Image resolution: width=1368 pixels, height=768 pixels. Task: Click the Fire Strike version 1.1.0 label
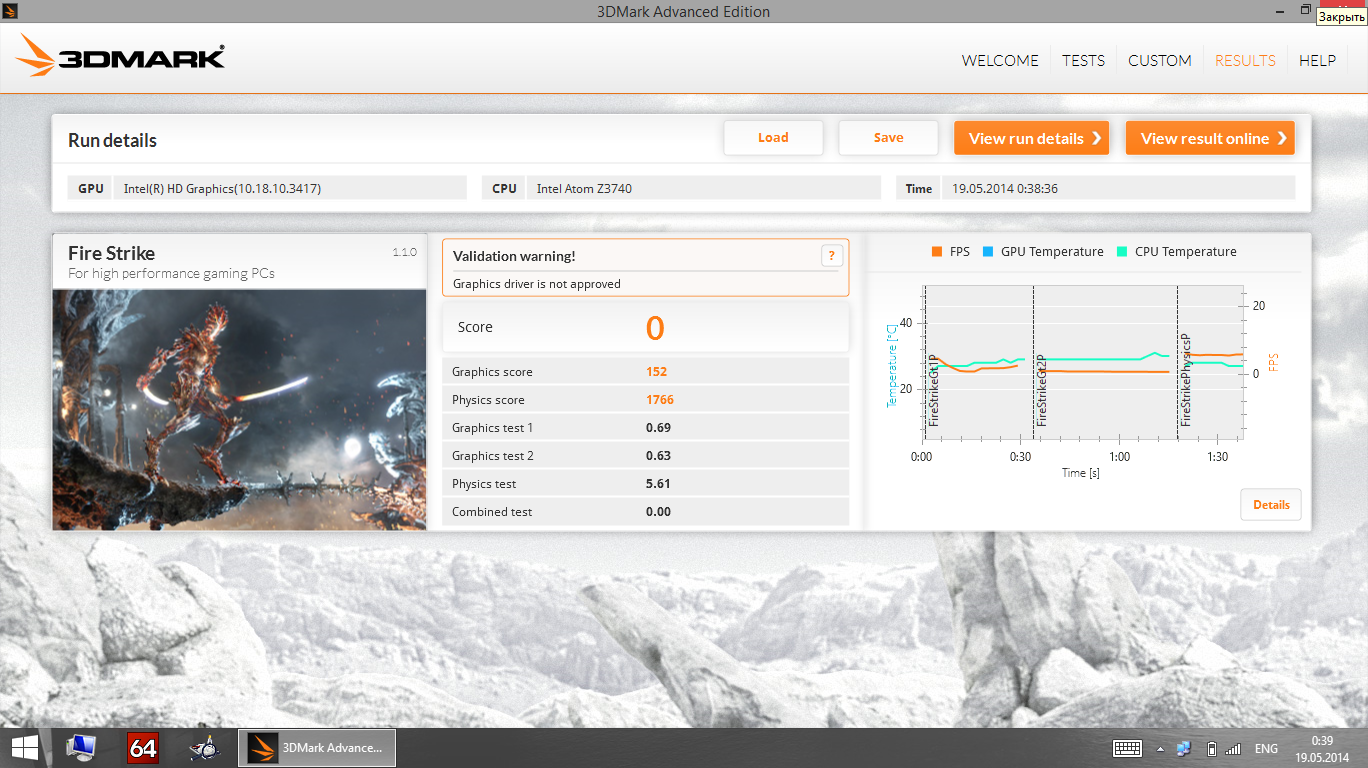(405, 252)
